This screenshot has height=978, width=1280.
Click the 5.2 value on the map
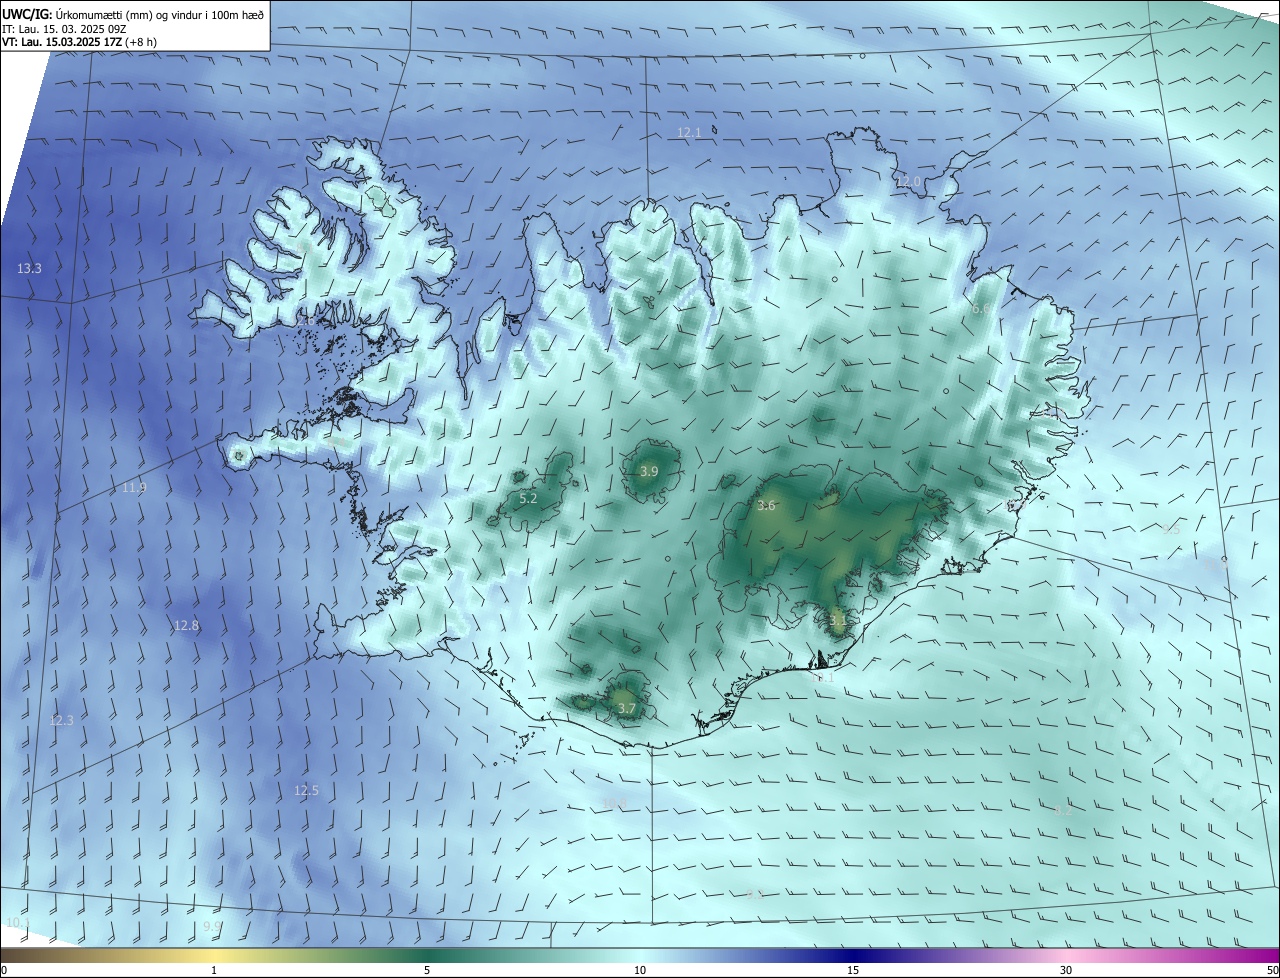tap(529, 498)
